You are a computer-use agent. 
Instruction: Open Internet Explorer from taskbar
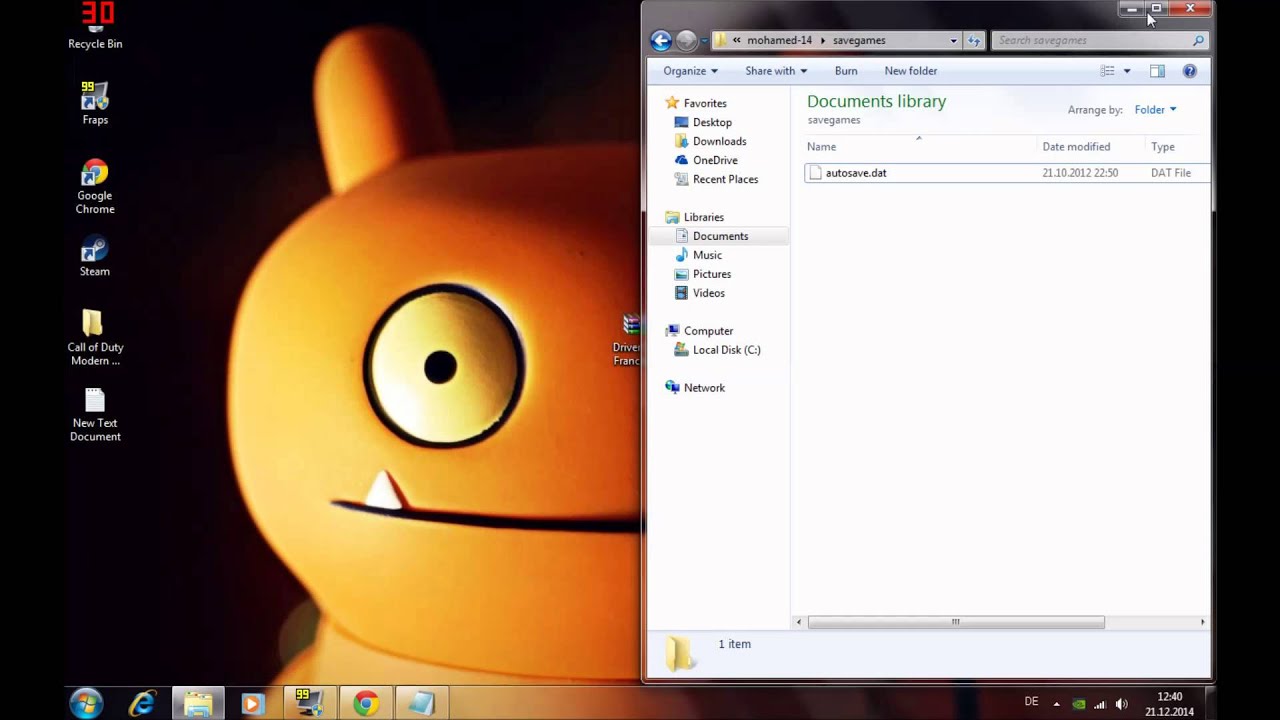(x=142, y=704)
